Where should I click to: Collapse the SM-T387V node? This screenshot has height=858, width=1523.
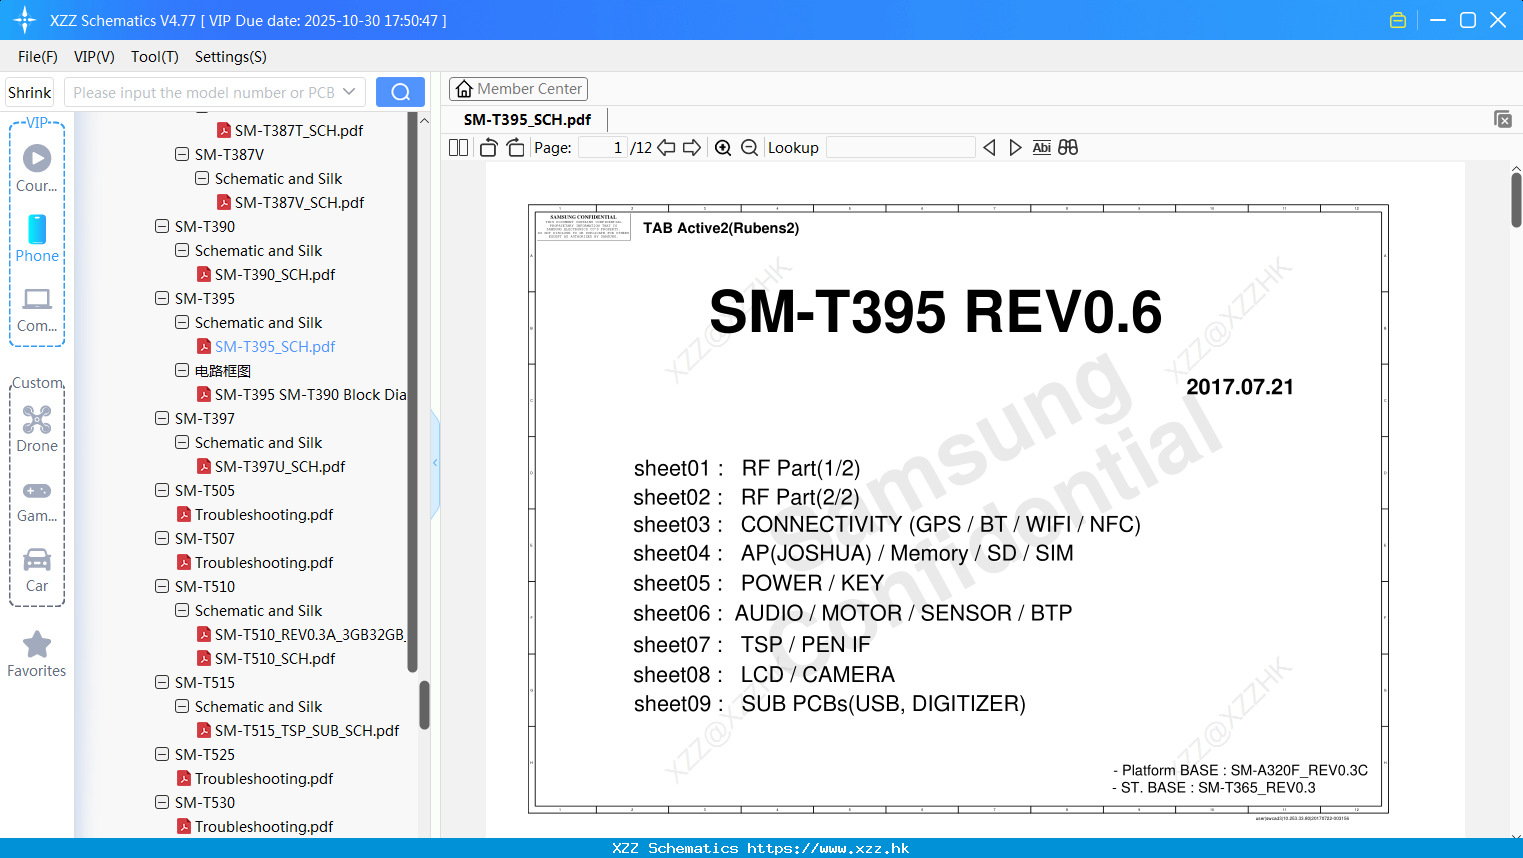point(182,154)
